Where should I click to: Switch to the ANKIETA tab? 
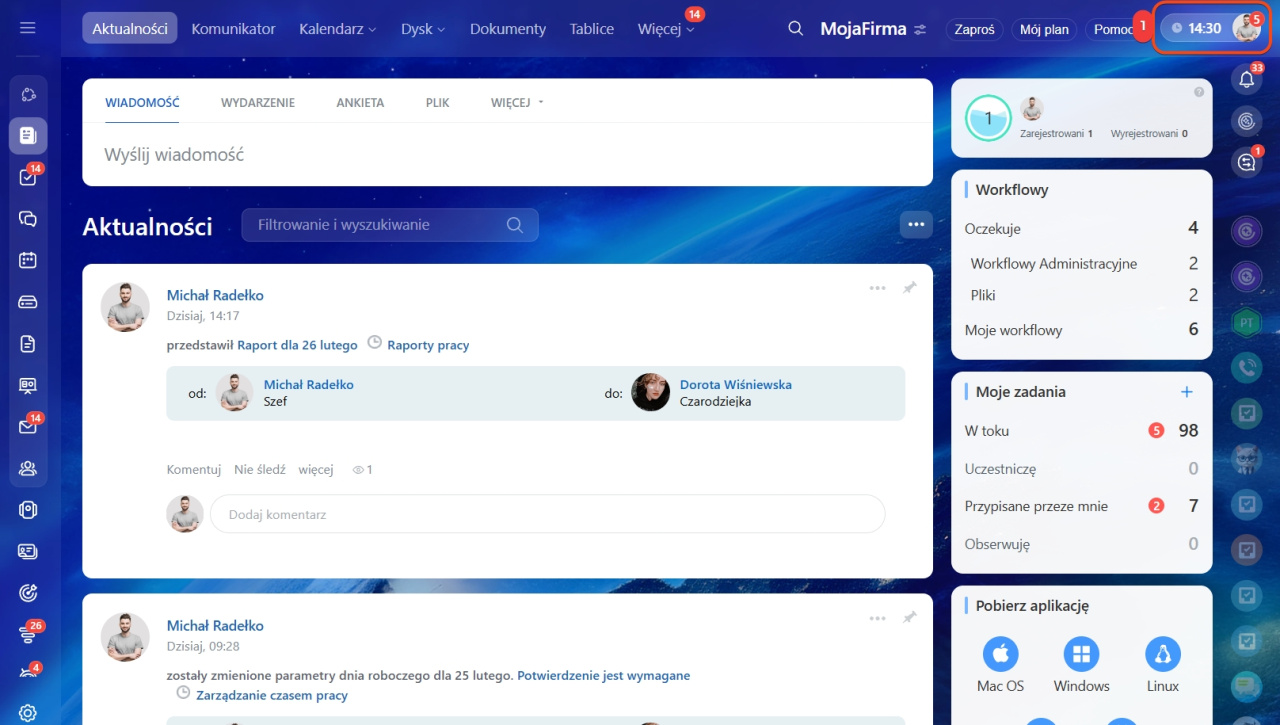tap(360, 102)
